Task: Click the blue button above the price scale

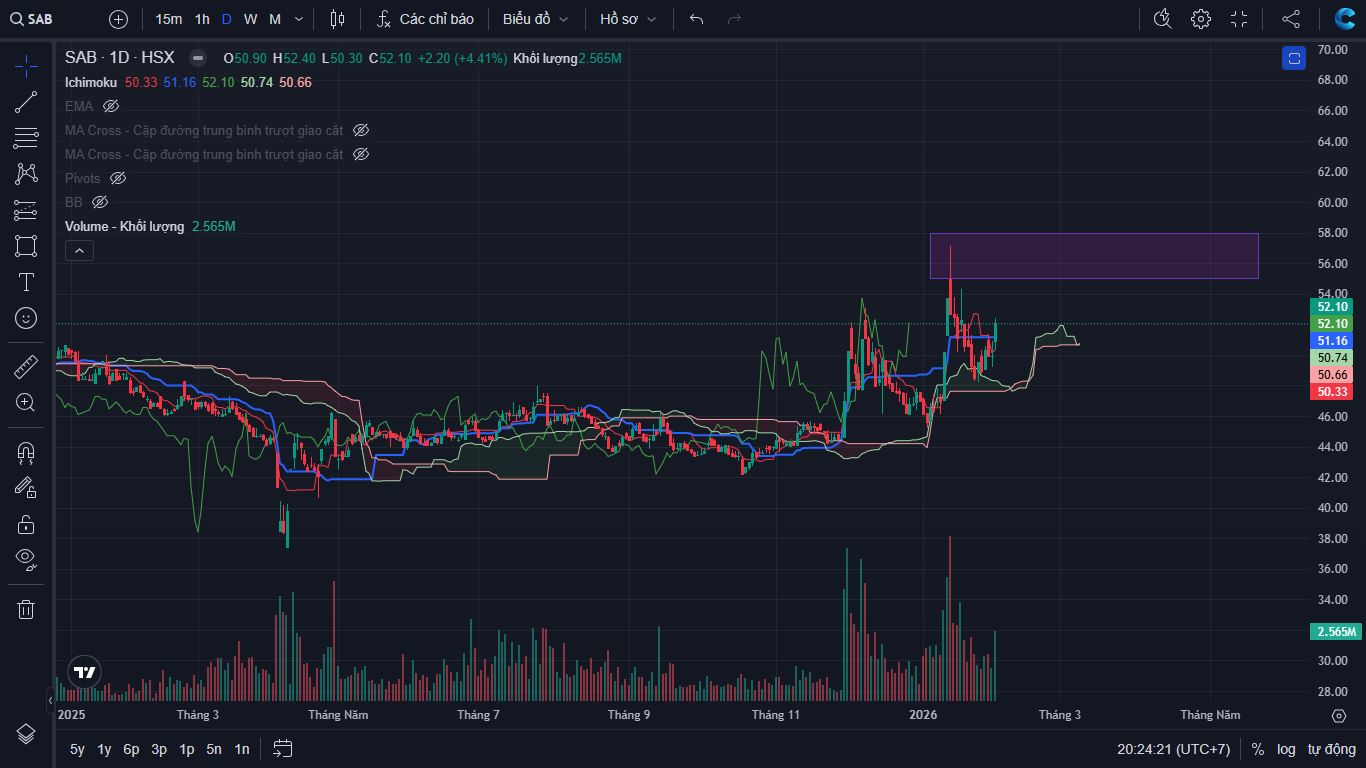Action: pos(1294,58)
